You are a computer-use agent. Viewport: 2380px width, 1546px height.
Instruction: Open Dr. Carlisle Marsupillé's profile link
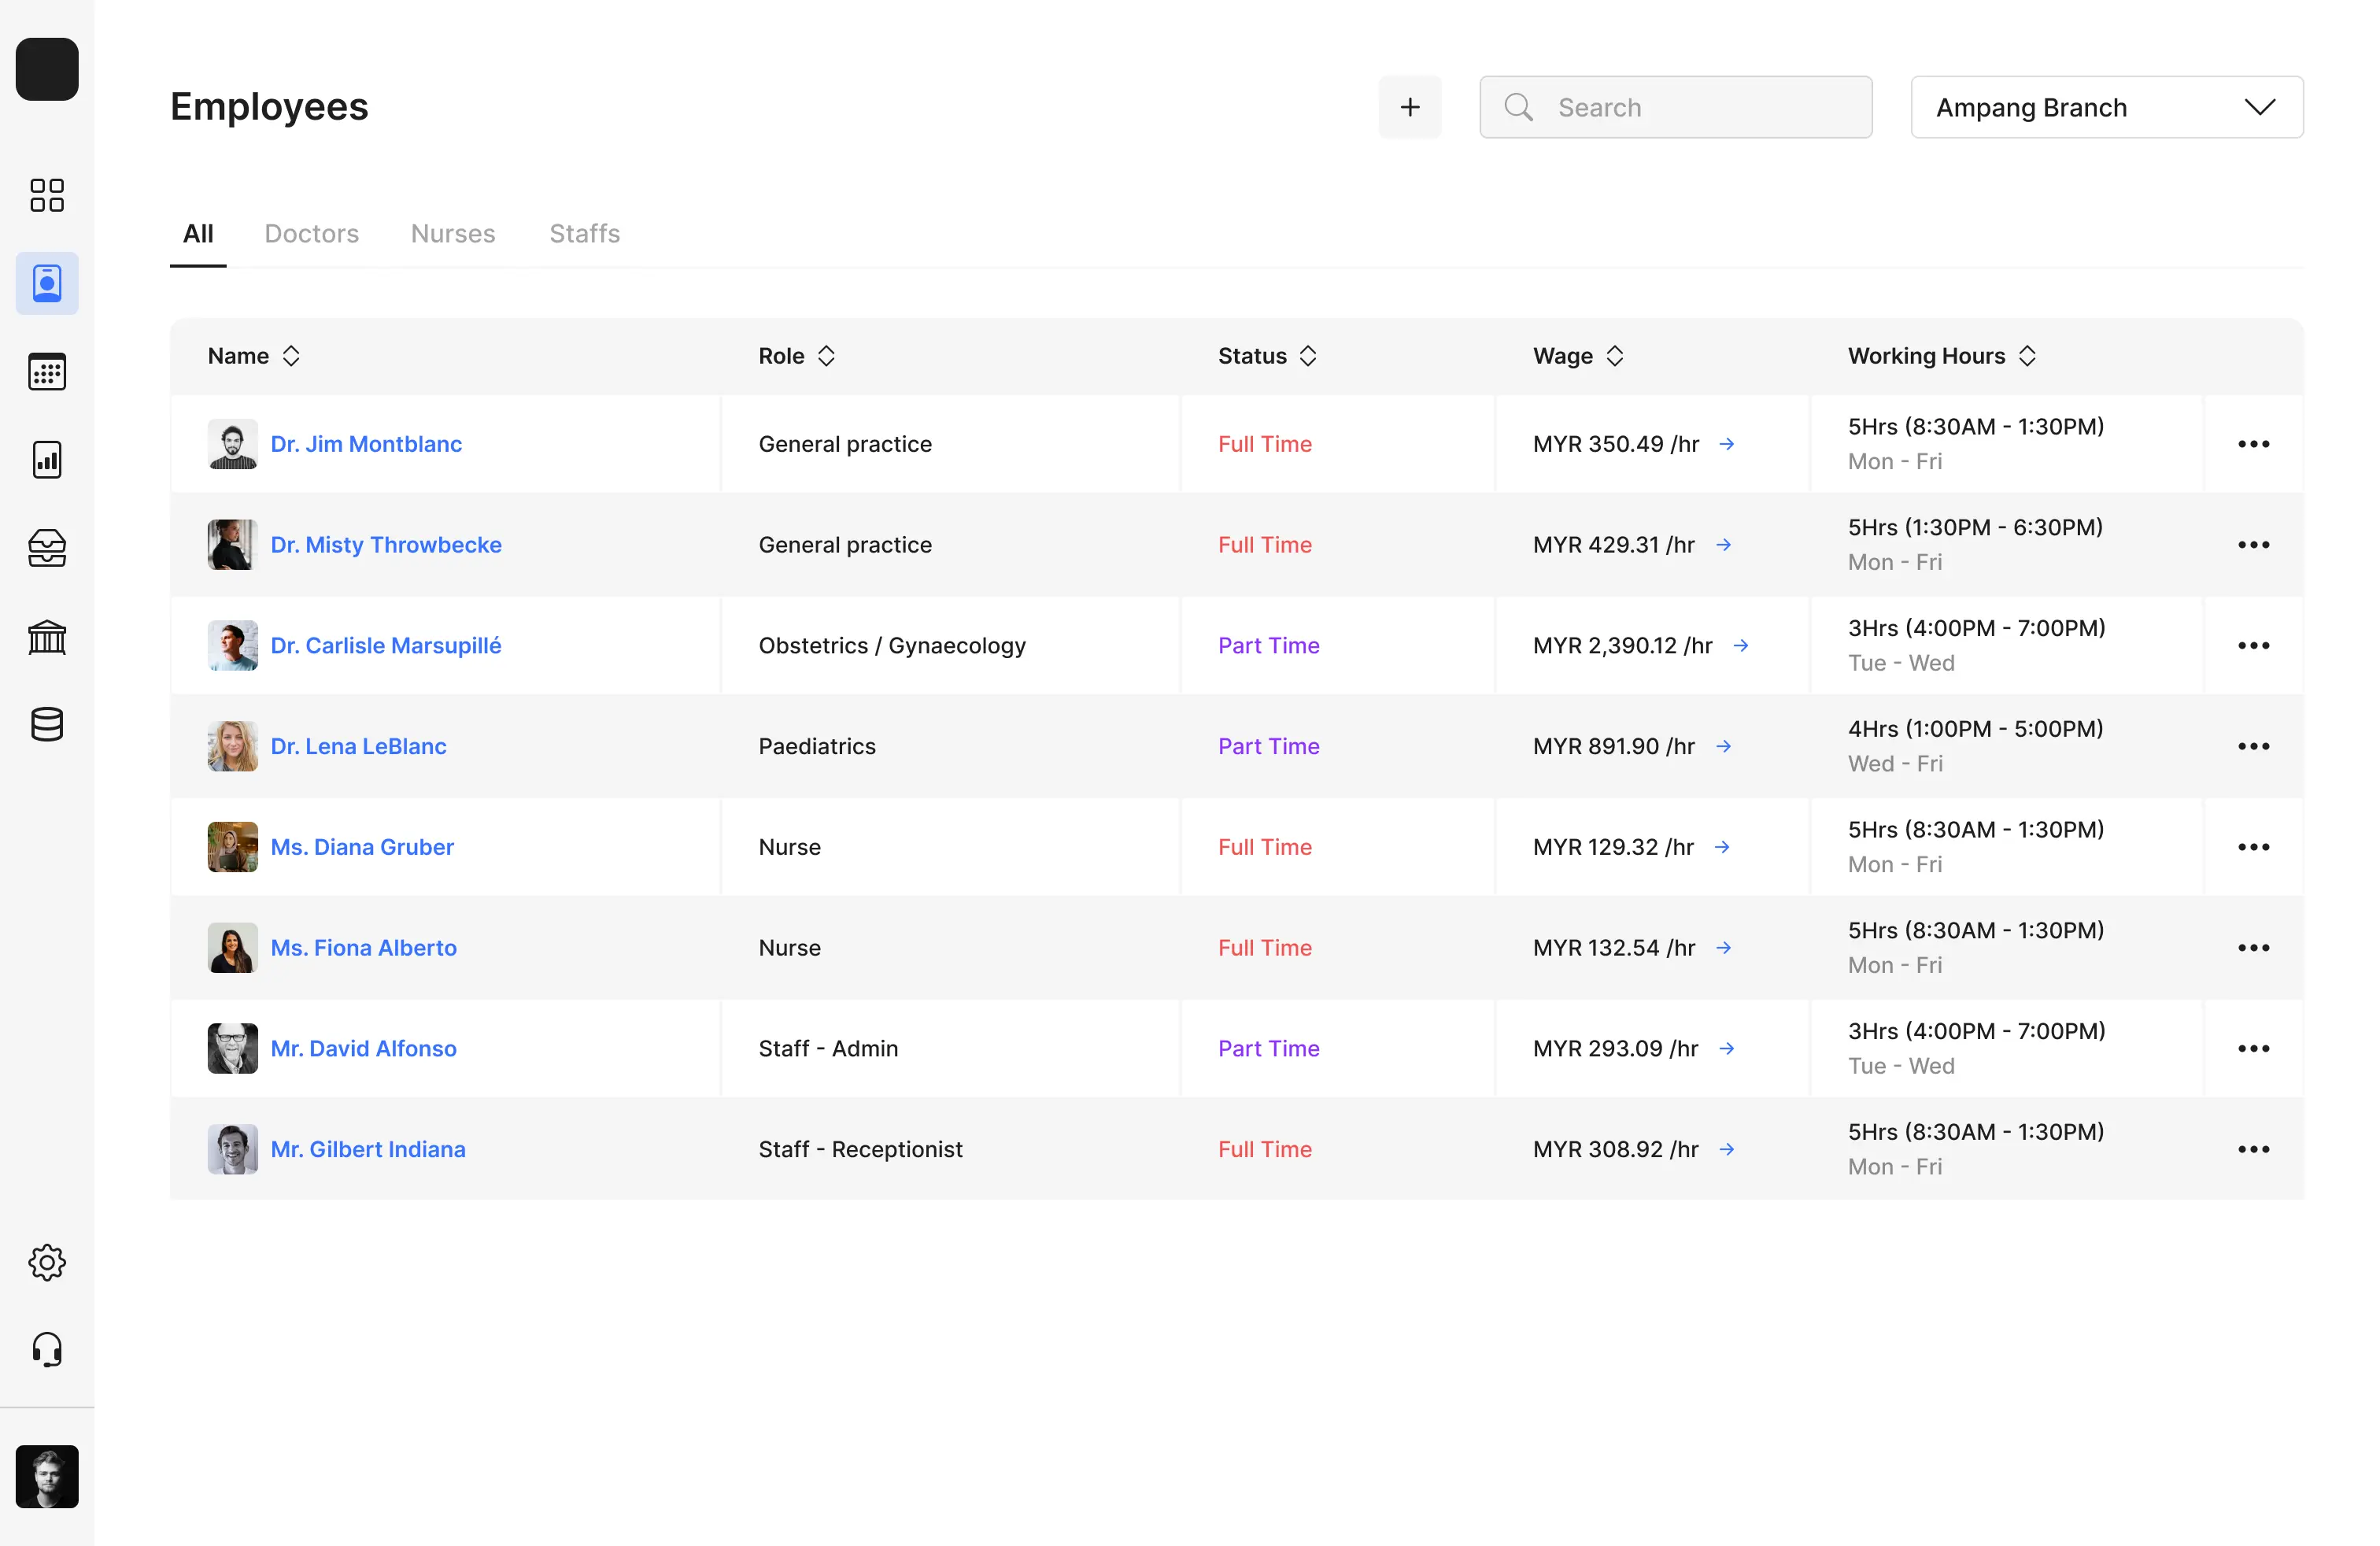coord(386,646)
